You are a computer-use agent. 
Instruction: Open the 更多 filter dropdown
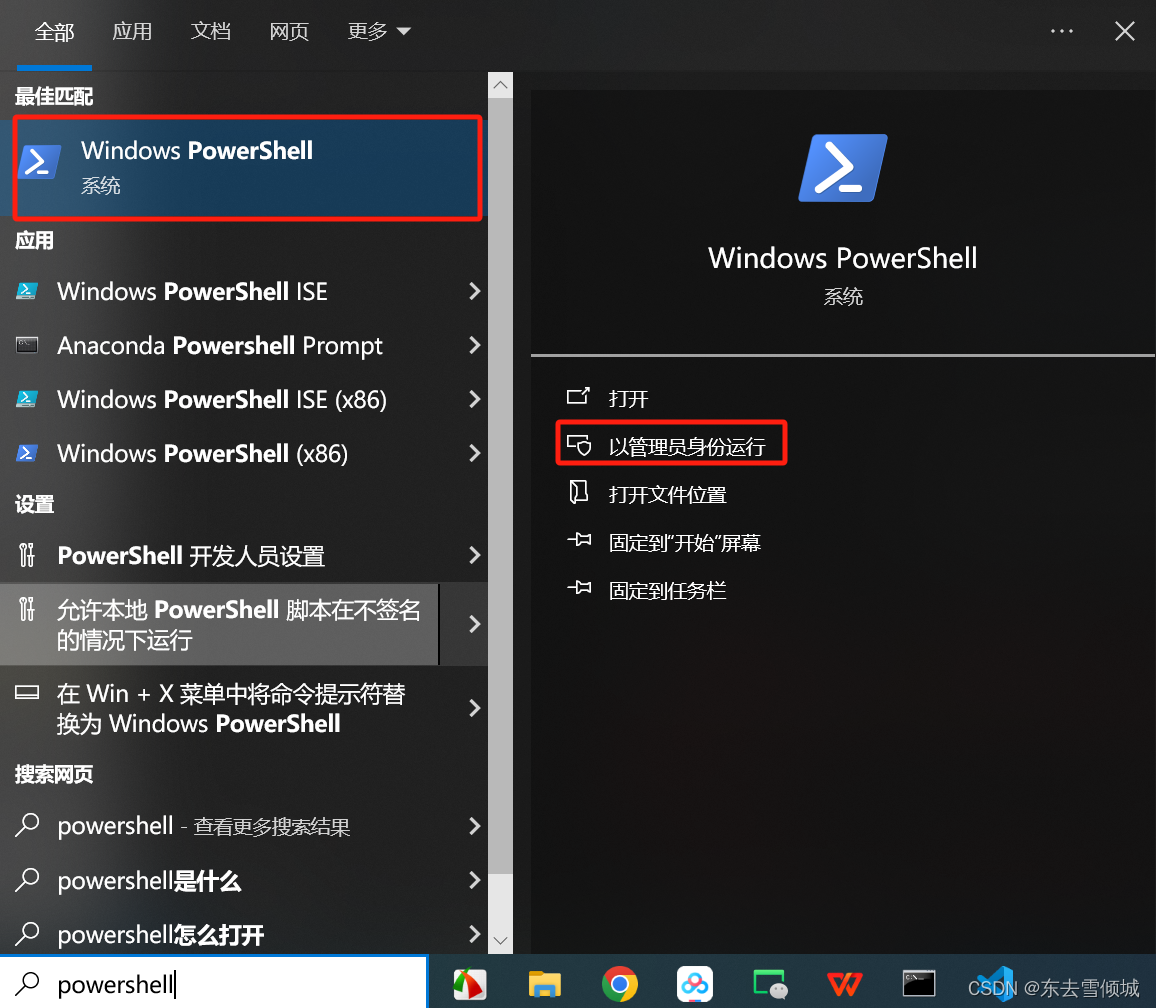pyautogui.click(x=379, y=31)
